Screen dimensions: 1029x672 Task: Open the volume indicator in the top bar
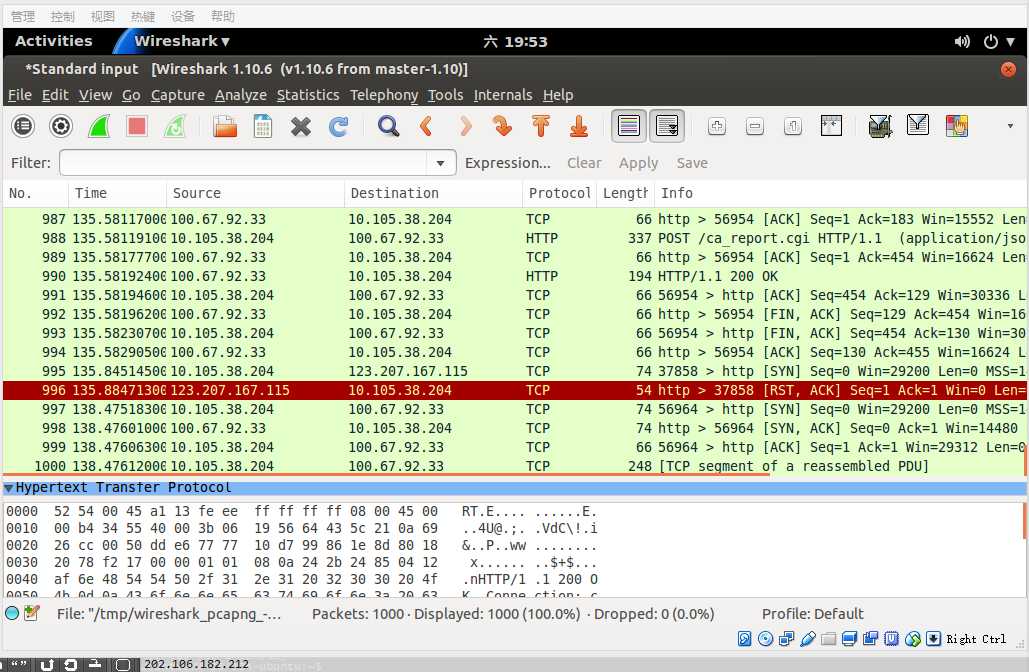click(x=962, y=42)
